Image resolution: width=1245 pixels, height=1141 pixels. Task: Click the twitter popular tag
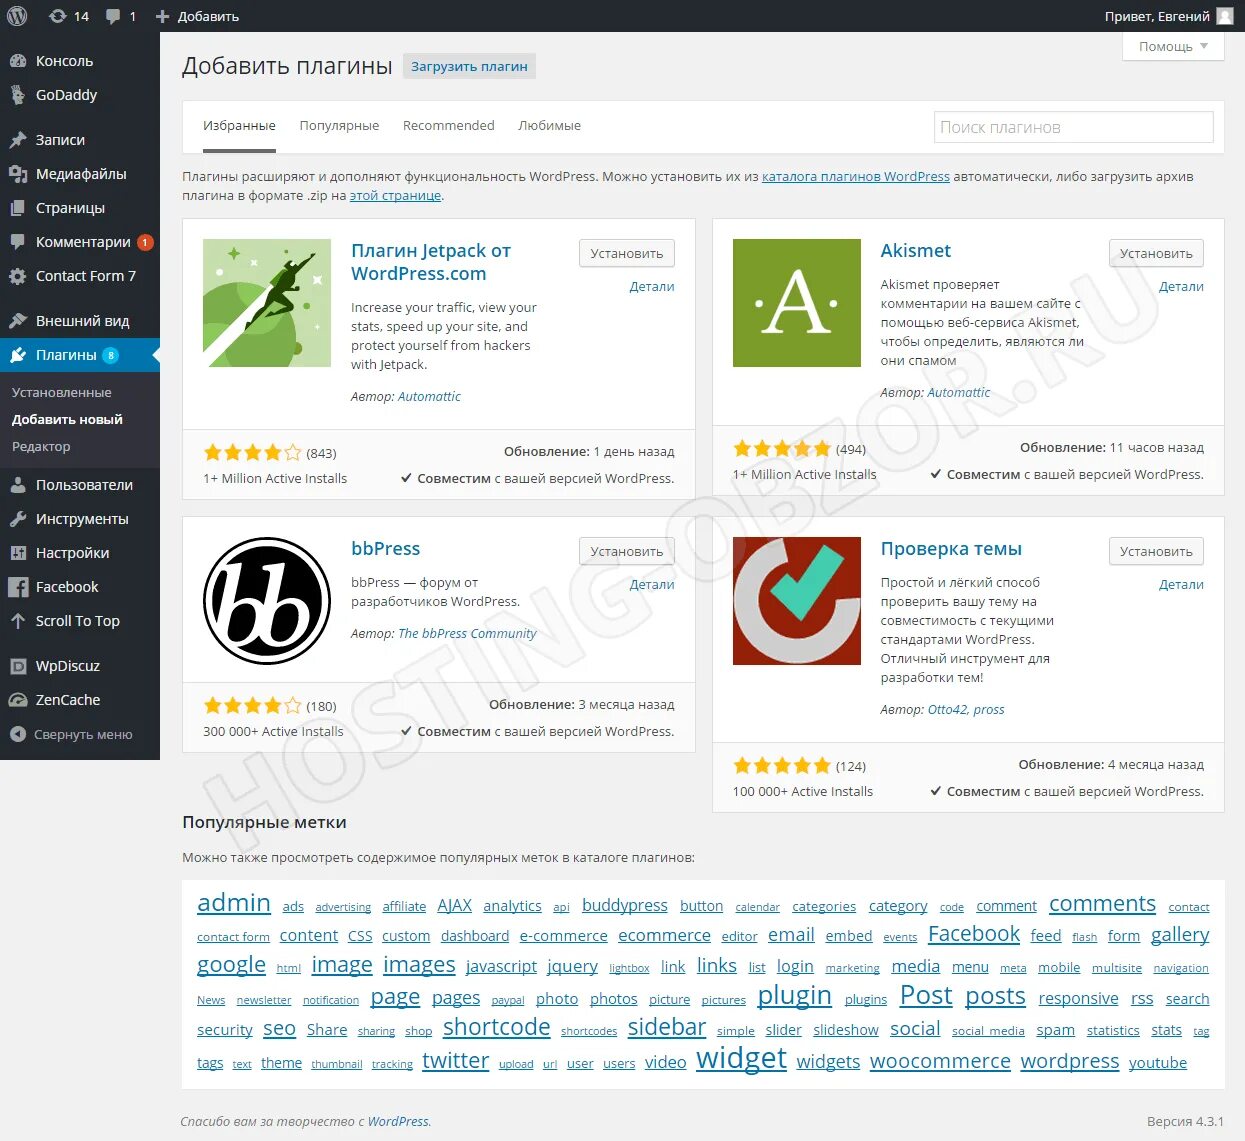pos(455,1061)
